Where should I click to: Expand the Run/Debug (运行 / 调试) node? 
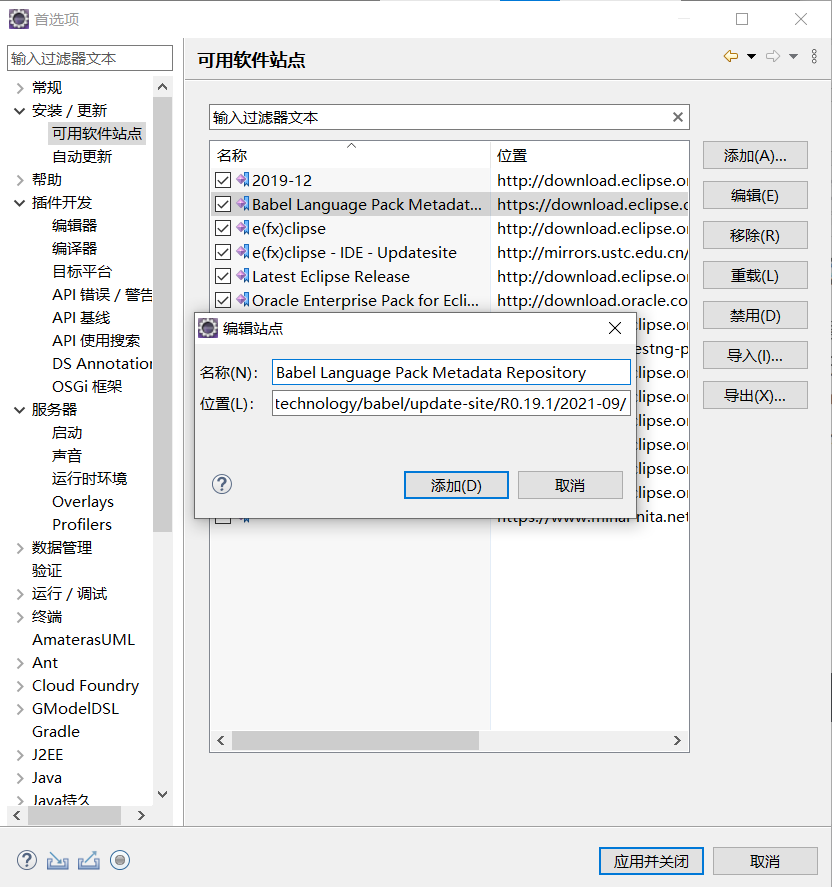[20, 594]
